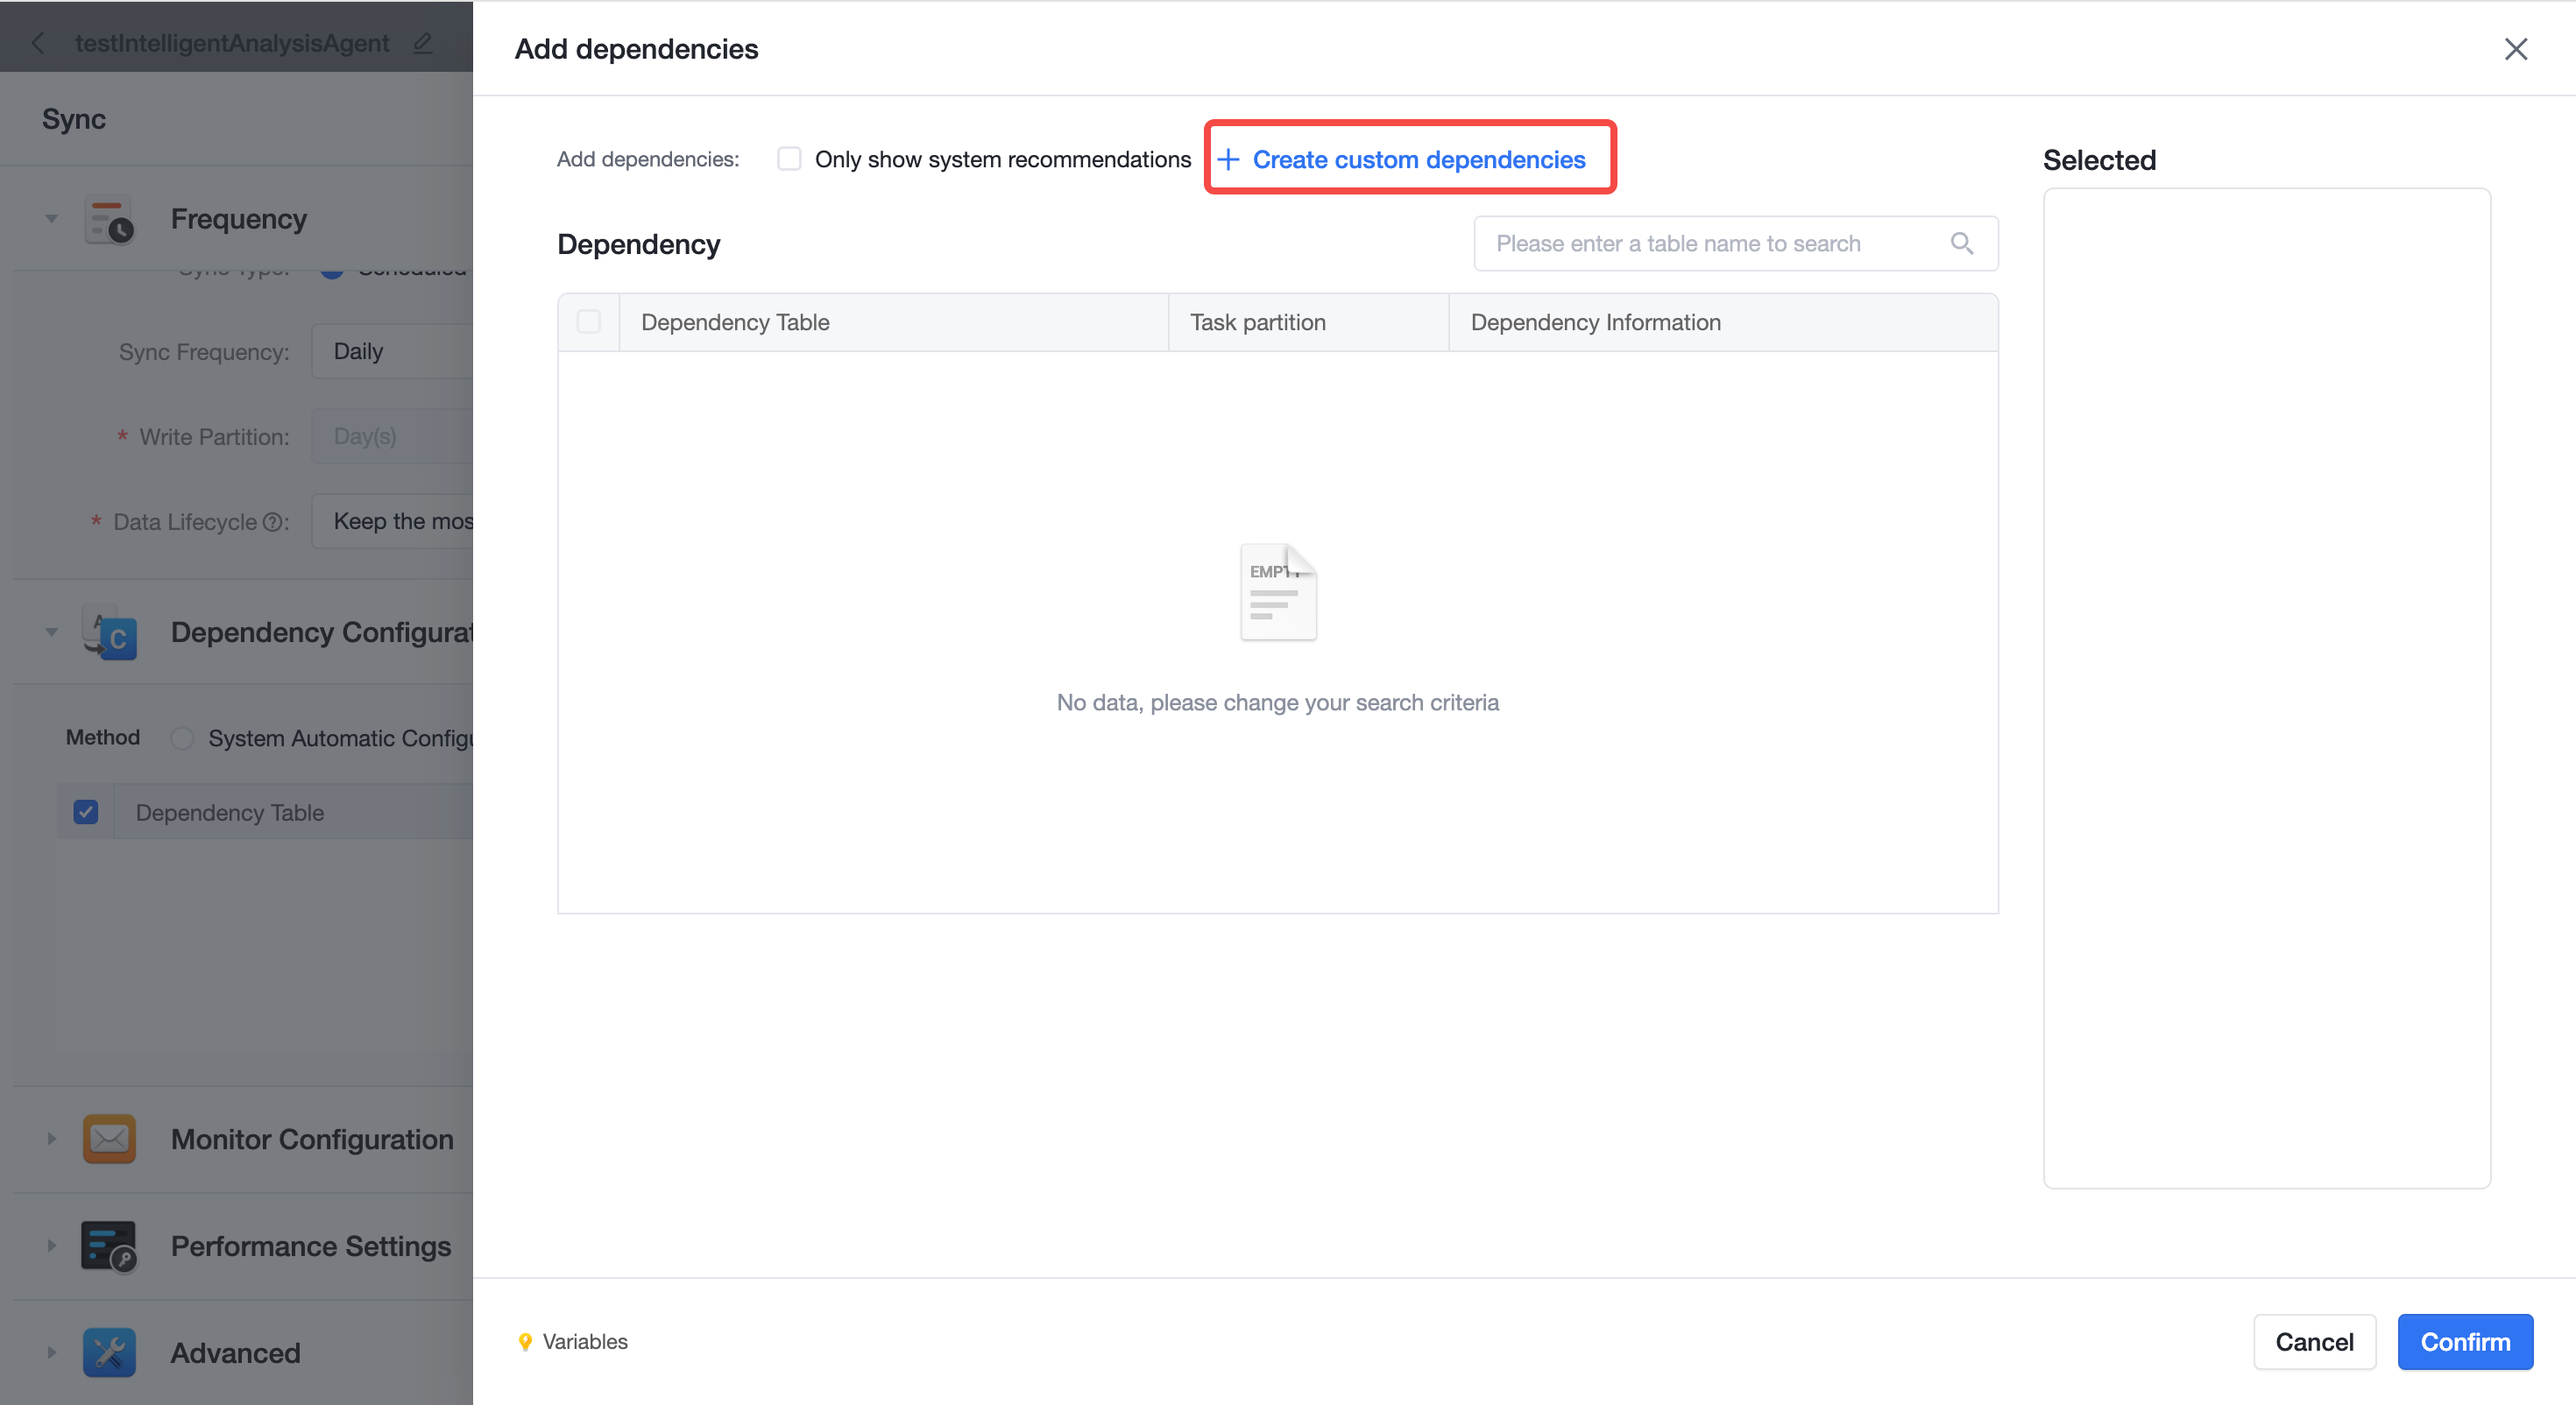Click Create custom dependencies link

[x=1401, y=159]
